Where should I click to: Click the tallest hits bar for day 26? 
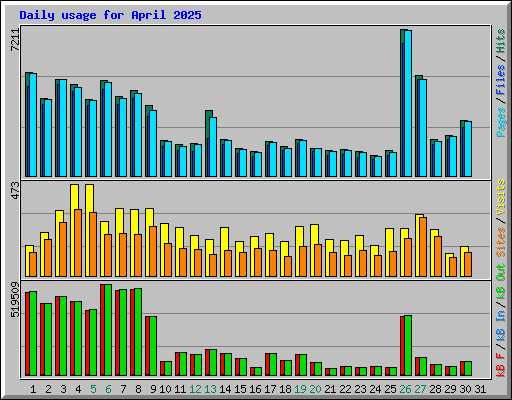406,103
